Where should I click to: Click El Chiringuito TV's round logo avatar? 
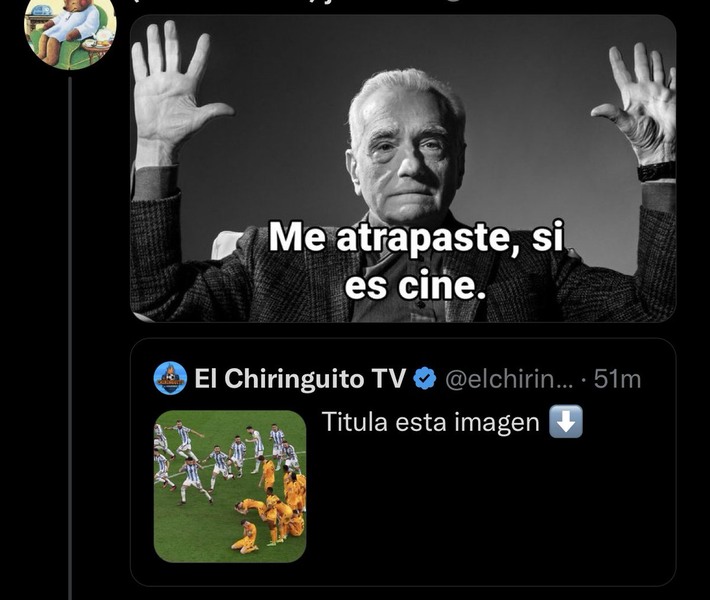[170, 379]
